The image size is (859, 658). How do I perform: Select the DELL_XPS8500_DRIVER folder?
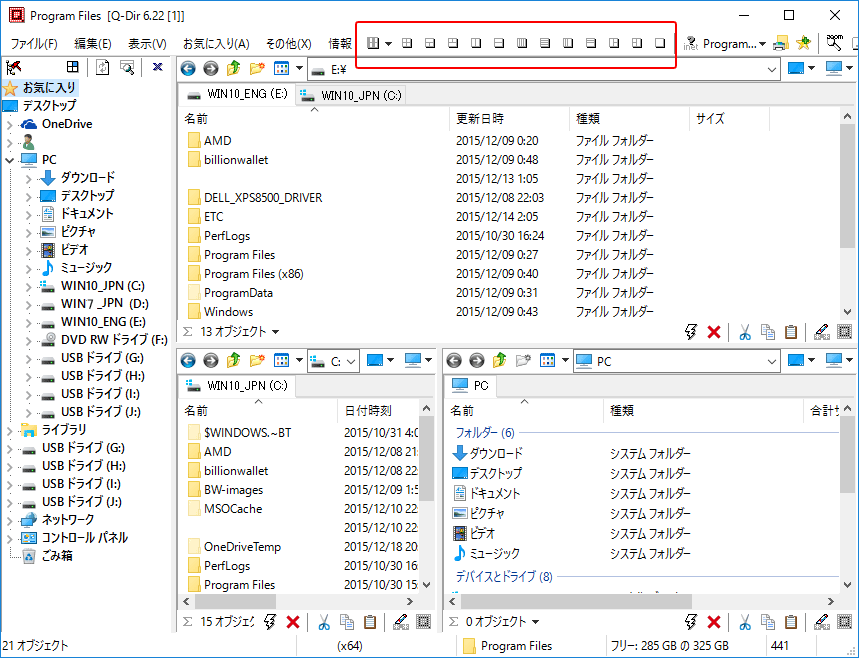click(263, 198)
